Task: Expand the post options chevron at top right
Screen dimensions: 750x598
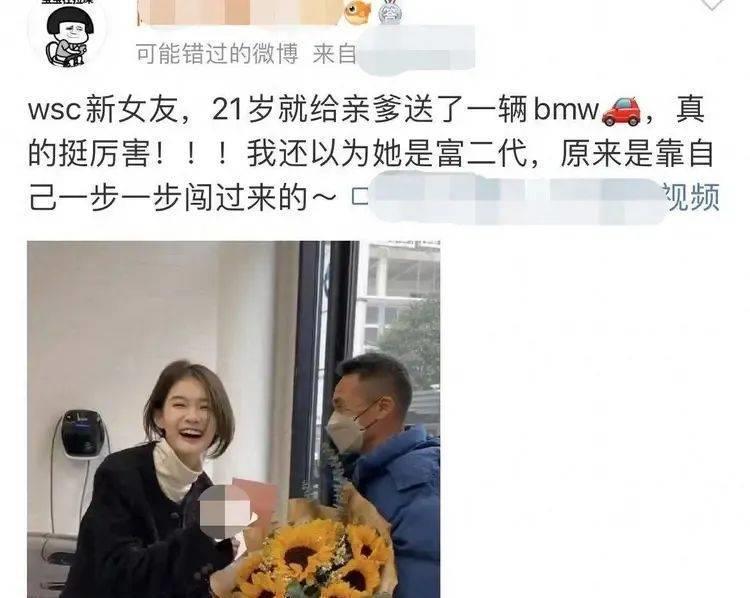Action: click(712, 4)
